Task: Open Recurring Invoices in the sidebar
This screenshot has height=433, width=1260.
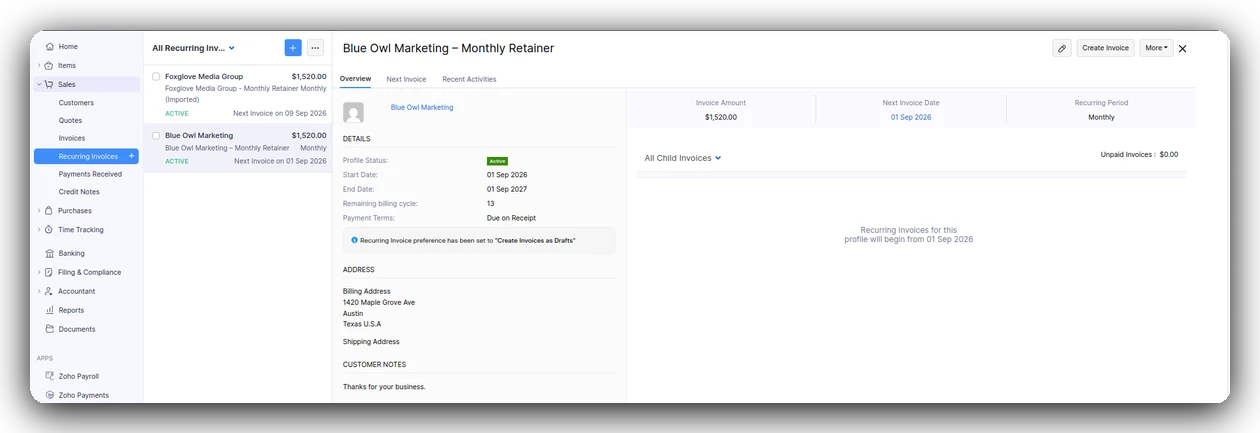Action: [86, 156]
